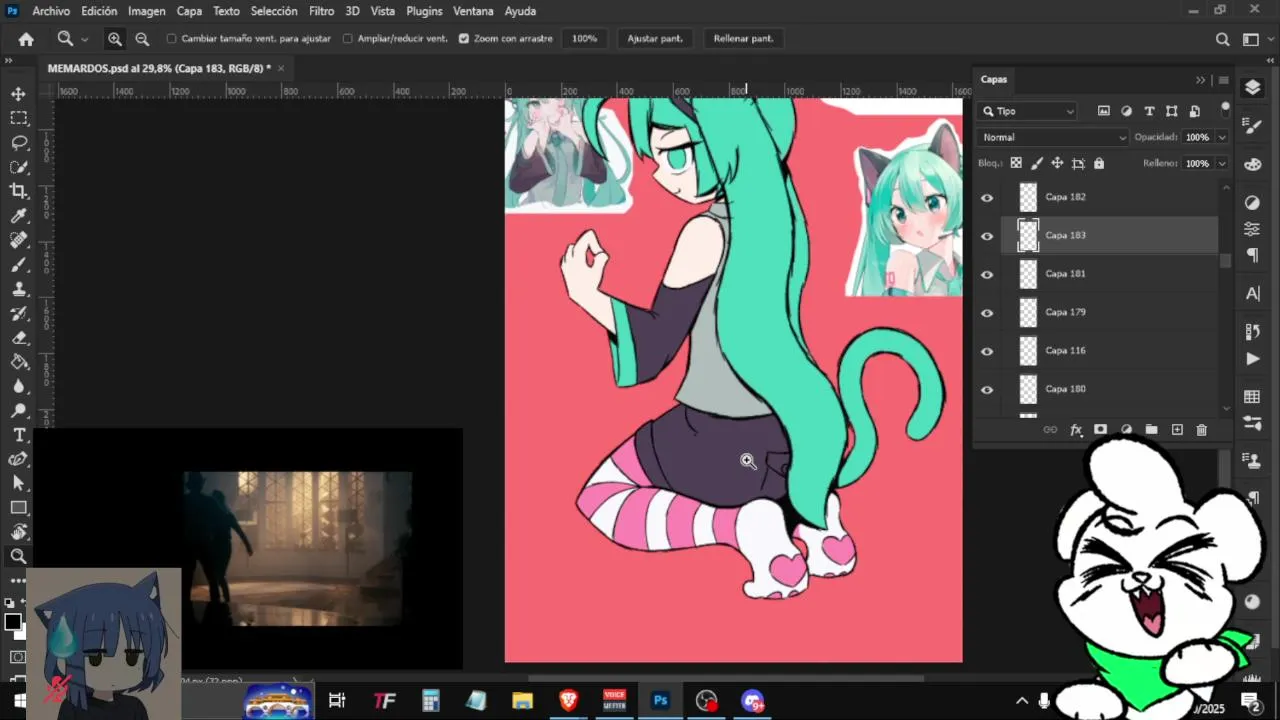Image resolution: width=1280 pixels, height=720 pixels.
Task: Select the Rectangle shape tool
Action: [x=19, y=508]
